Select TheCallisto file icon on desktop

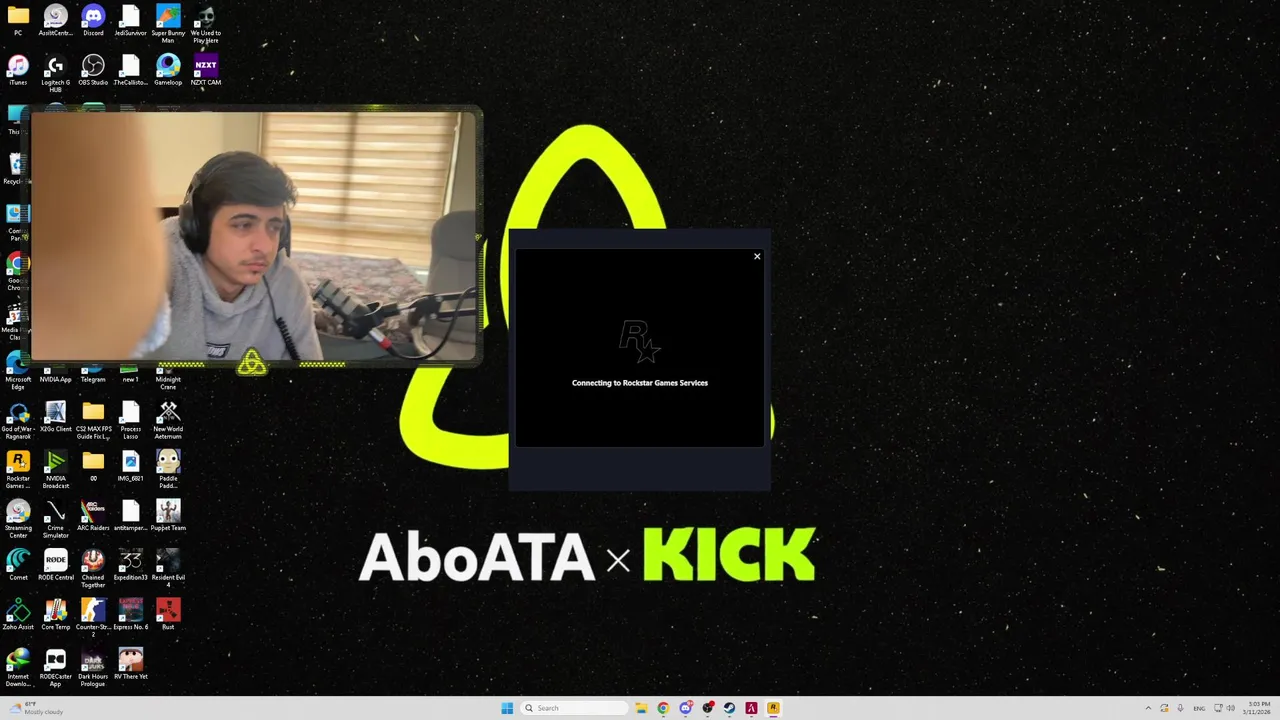(x=130, y=70)
